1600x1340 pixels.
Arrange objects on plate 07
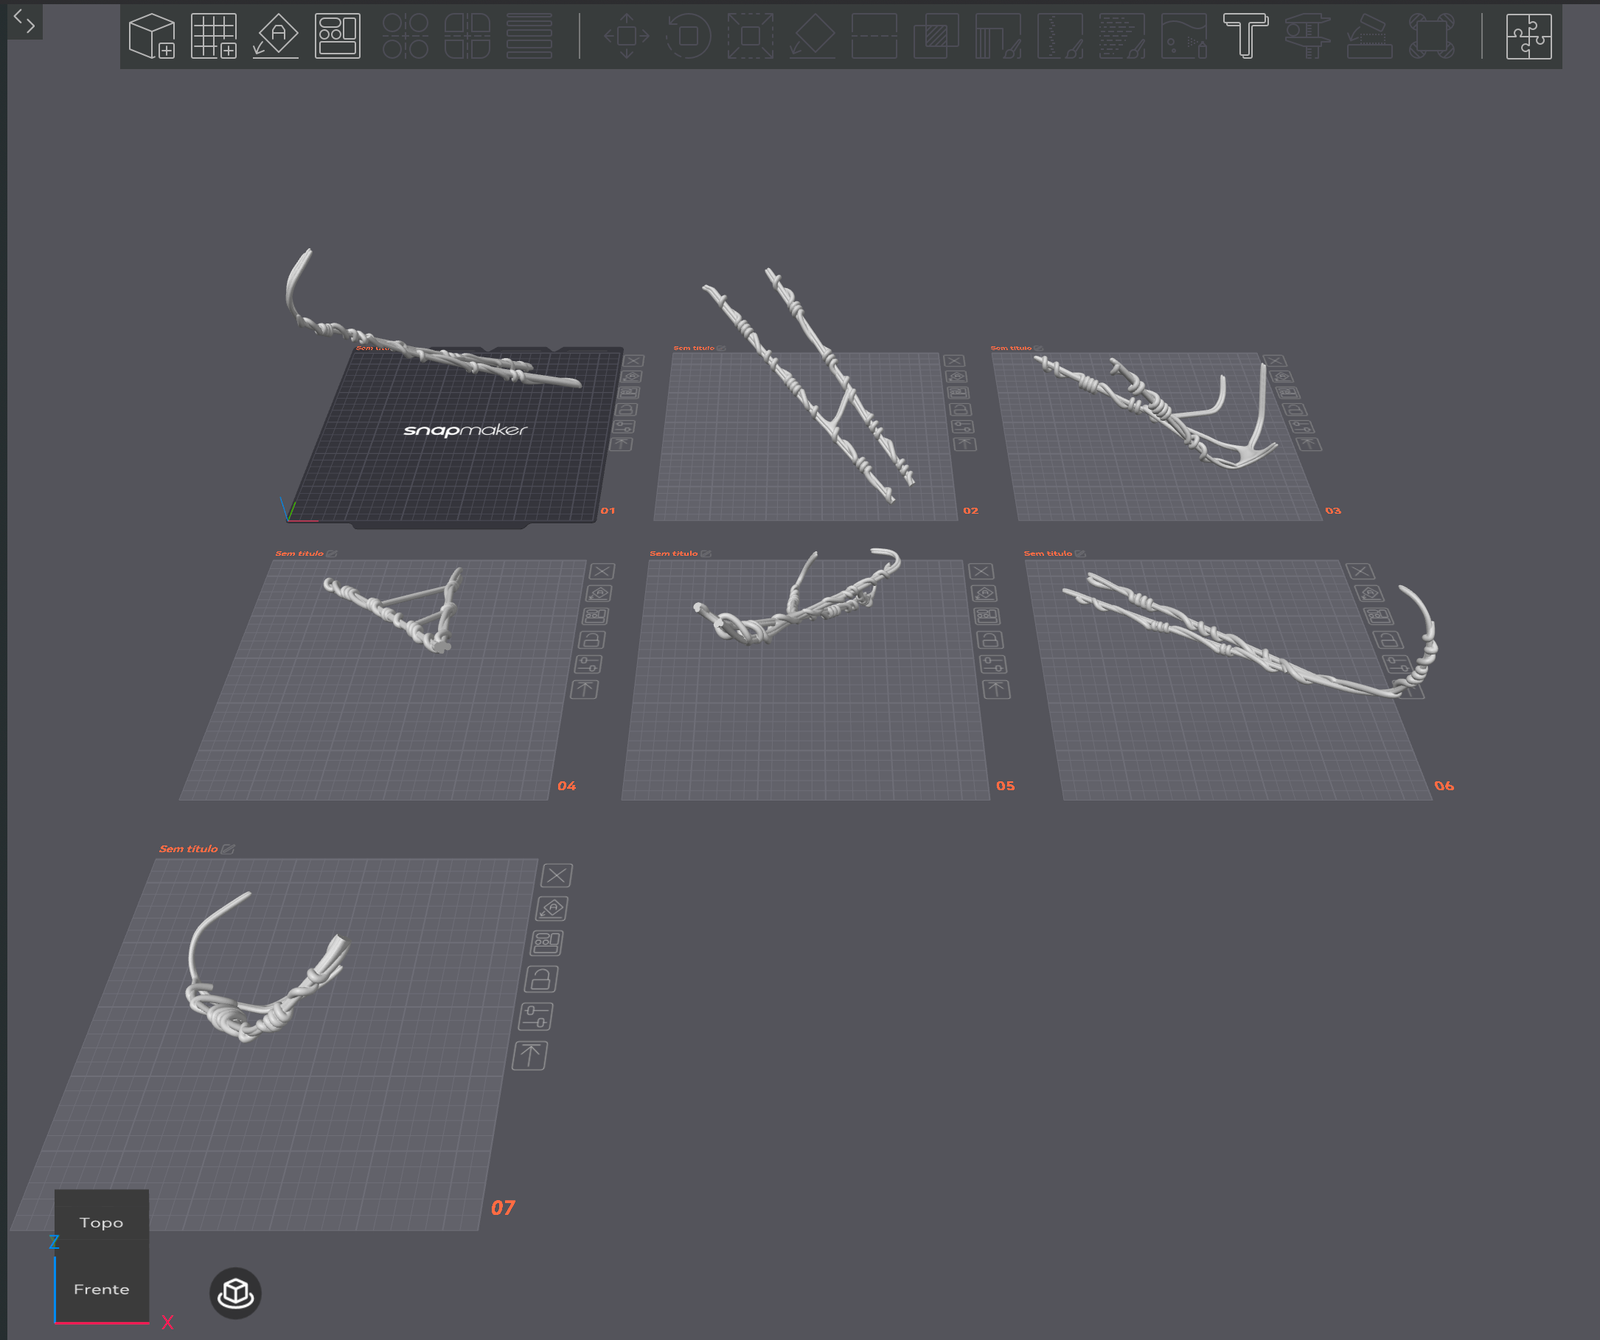[547, 943]
